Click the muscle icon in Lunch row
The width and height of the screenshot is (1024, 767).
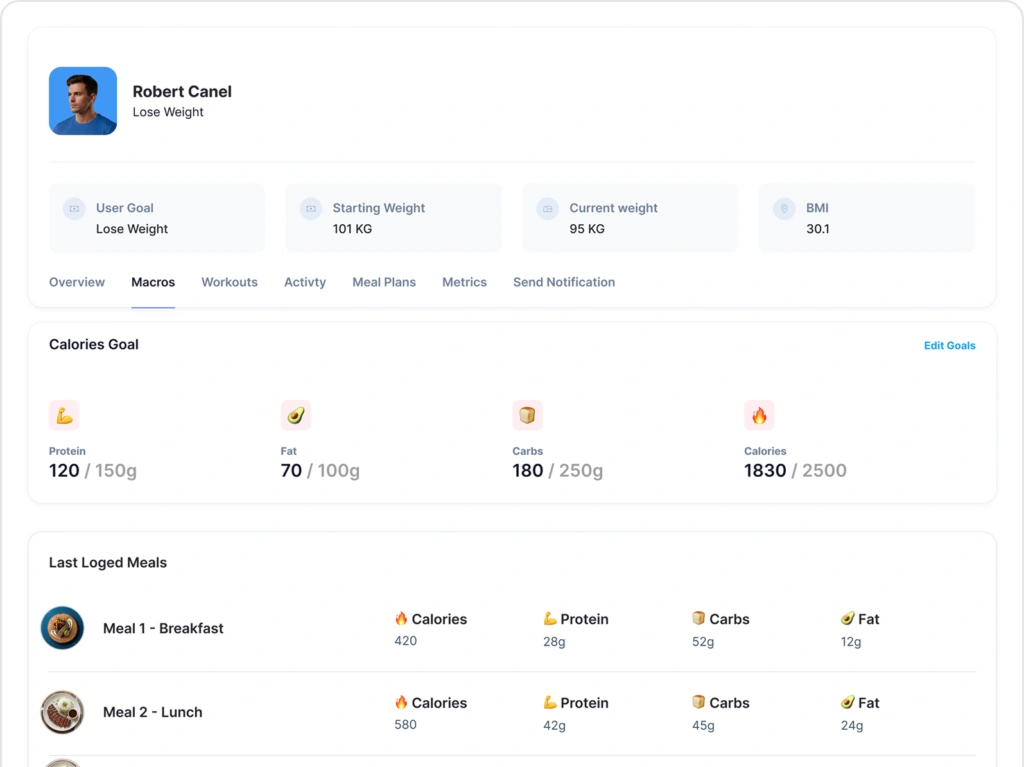coord(550,702)
